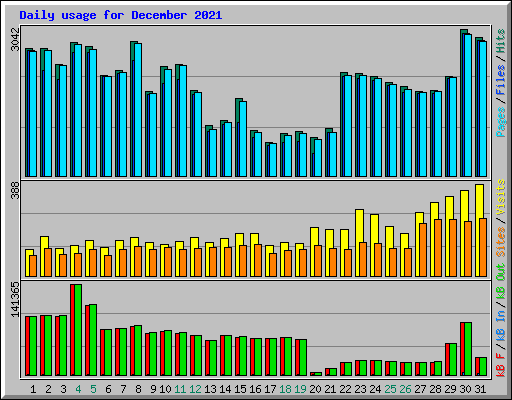Click the 3042 top axis value
The width and height of the screenshot is (512, 400).
pyautogui.click(x=15, y=40)
